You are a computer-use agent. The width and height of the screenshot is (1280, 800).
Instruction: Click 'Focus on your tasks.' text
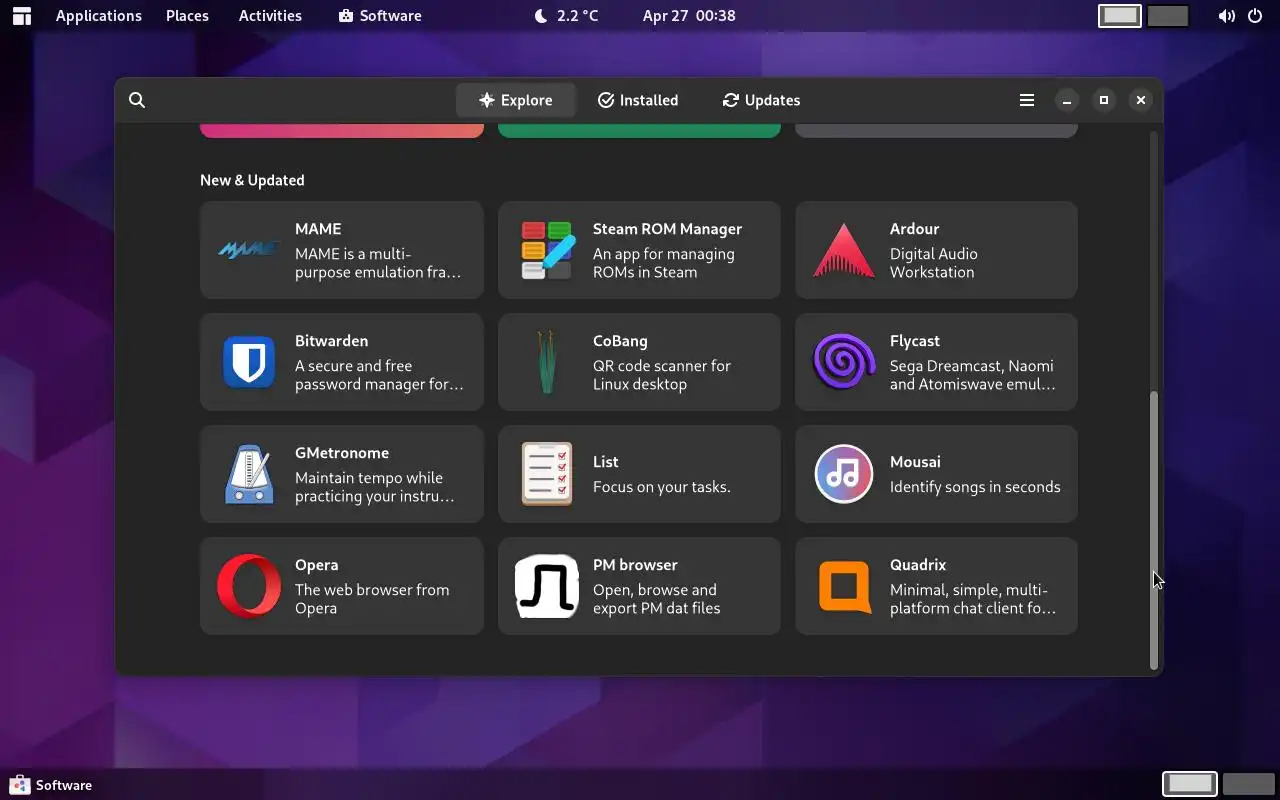(x=662, y=487)
